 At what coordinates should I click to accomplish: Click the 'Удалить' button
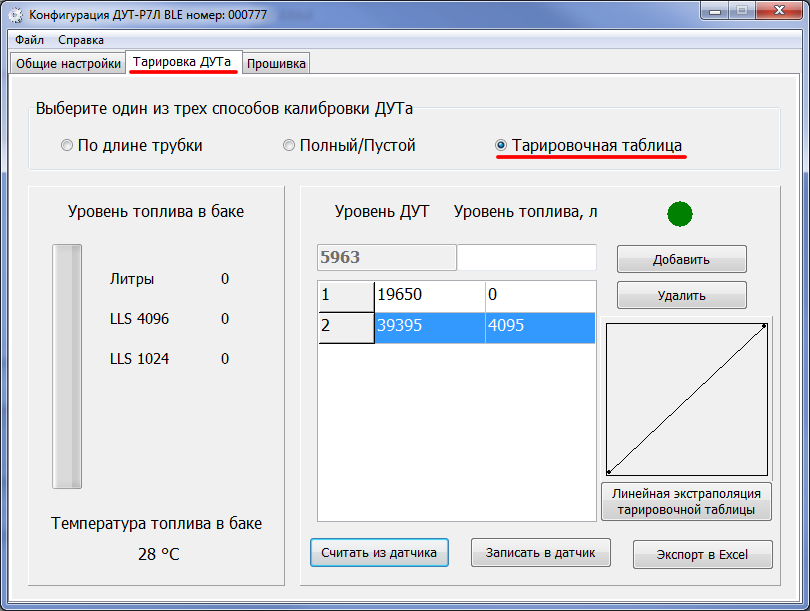(681, 295)
